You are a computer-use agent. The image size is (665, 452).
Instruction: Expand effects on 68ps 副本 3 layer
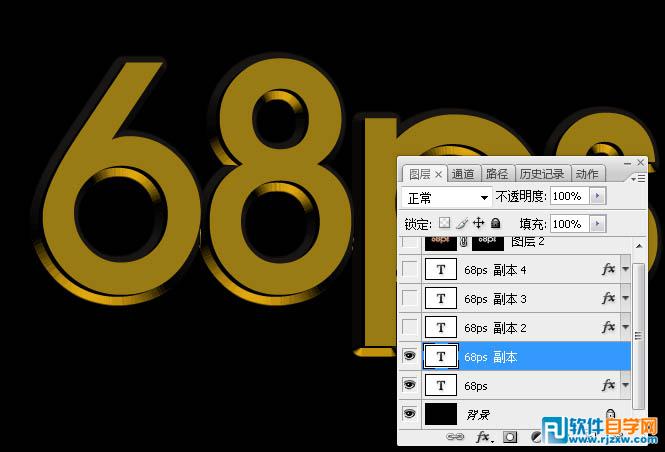tap(626, 298)
